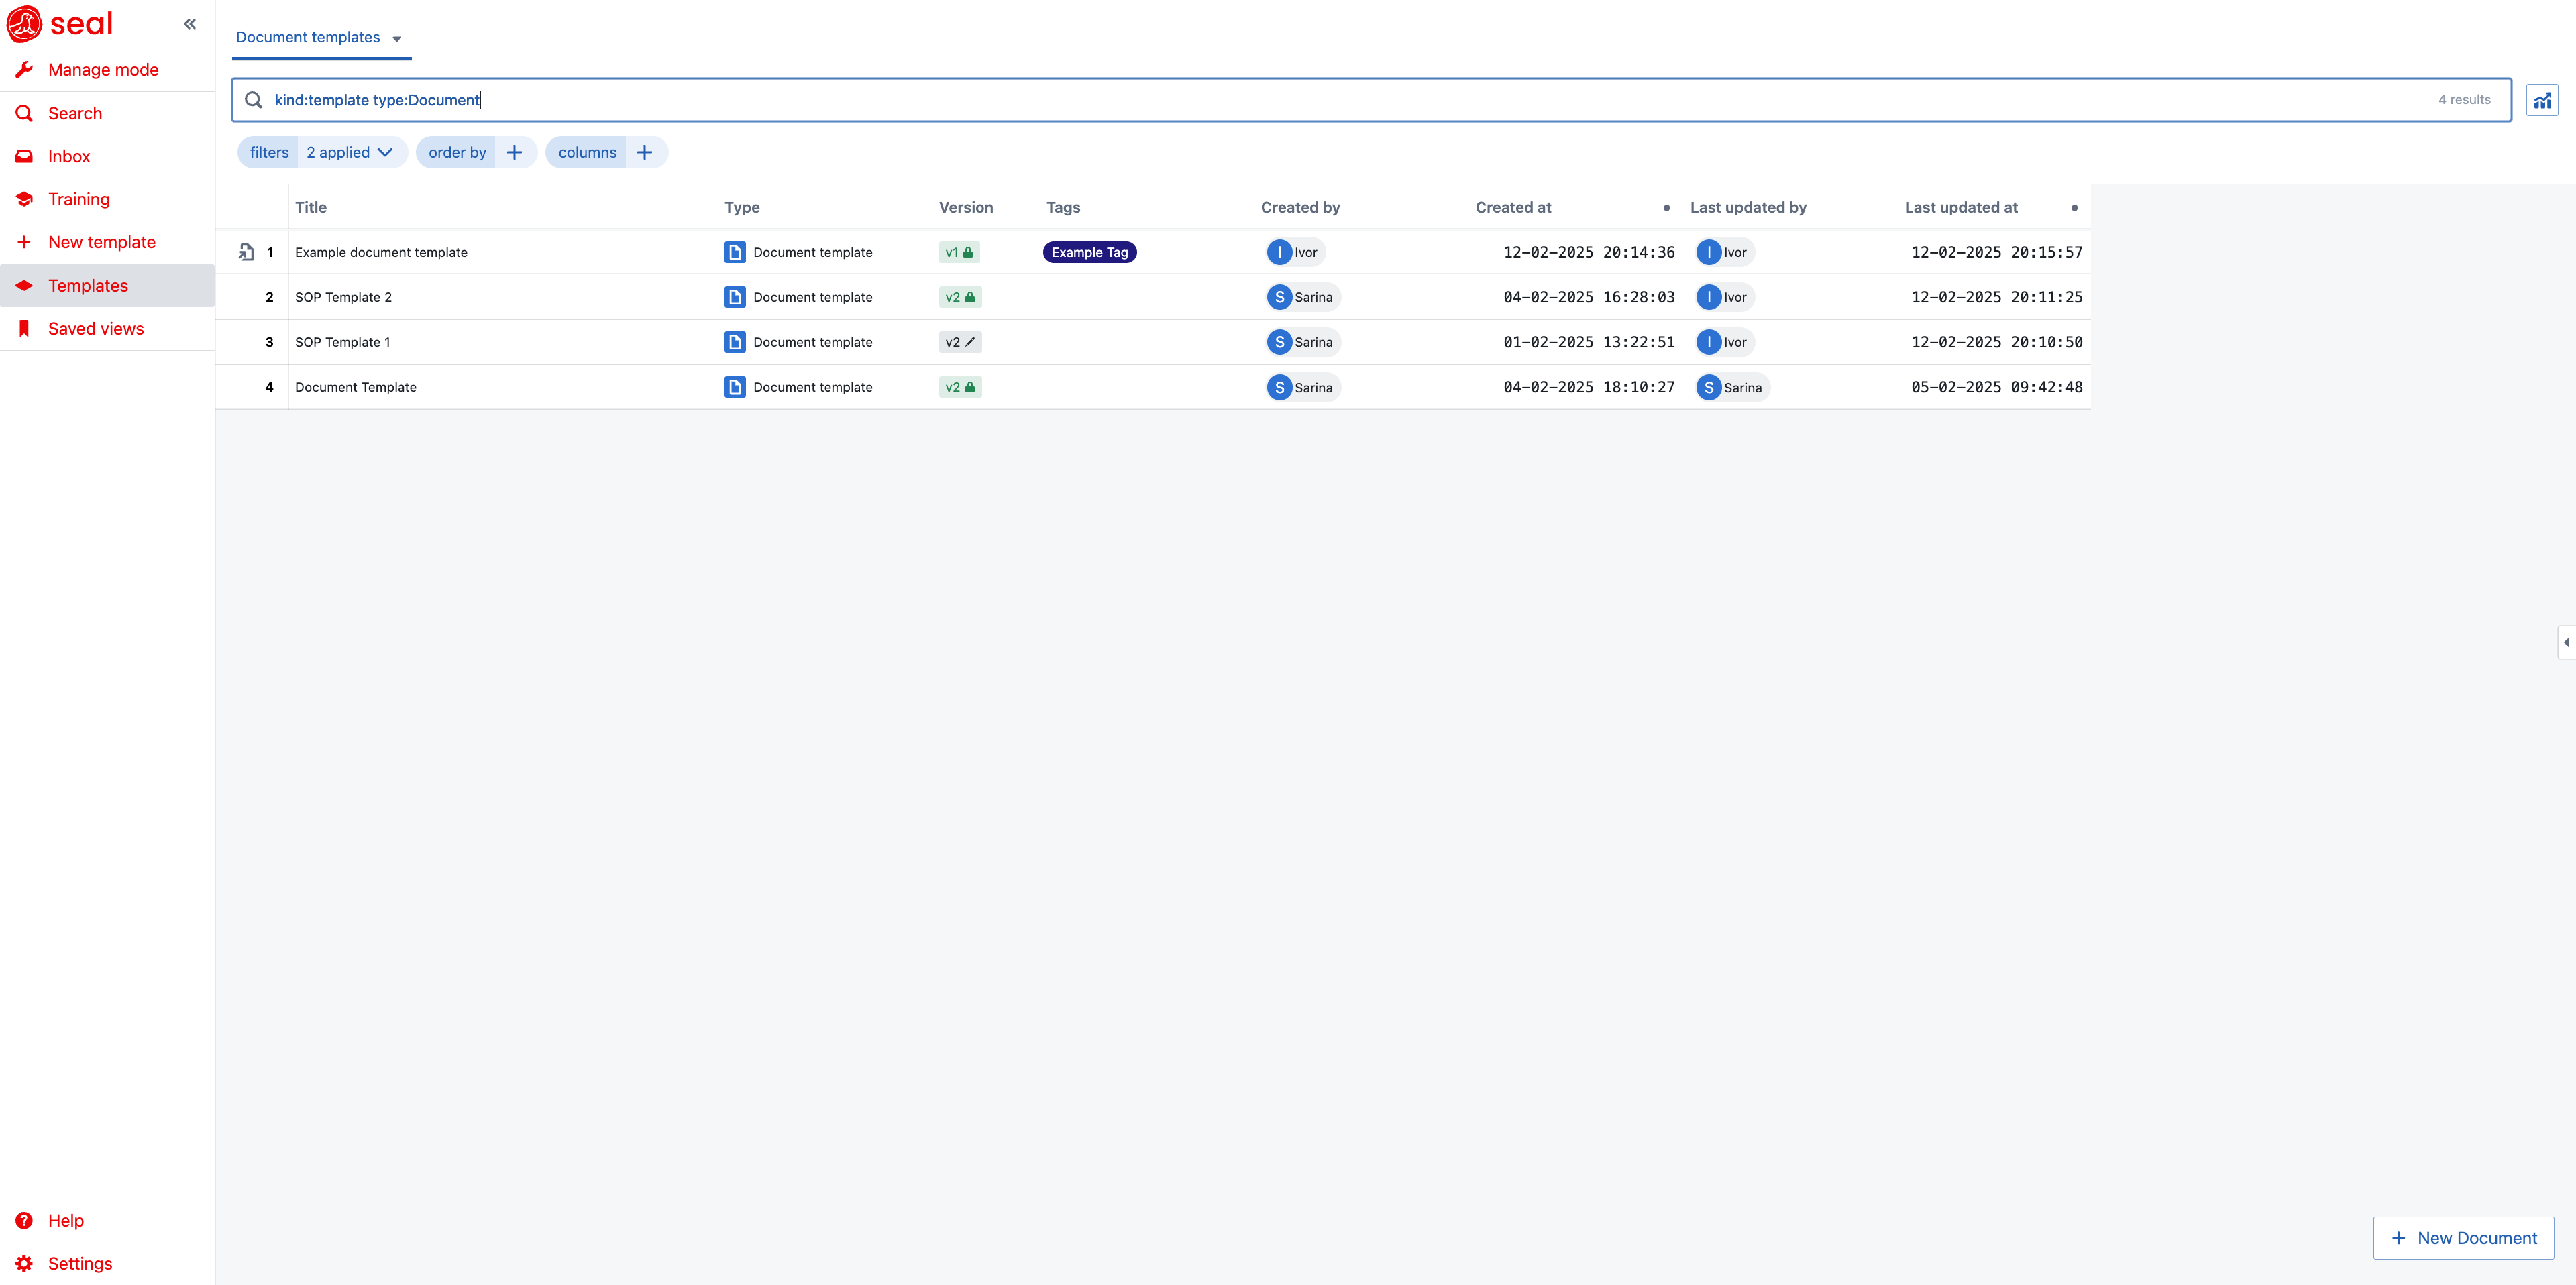Screen dimensions: 2576x1285
Task: Open row 1 with the open-document icon
Action: (246, 252)
